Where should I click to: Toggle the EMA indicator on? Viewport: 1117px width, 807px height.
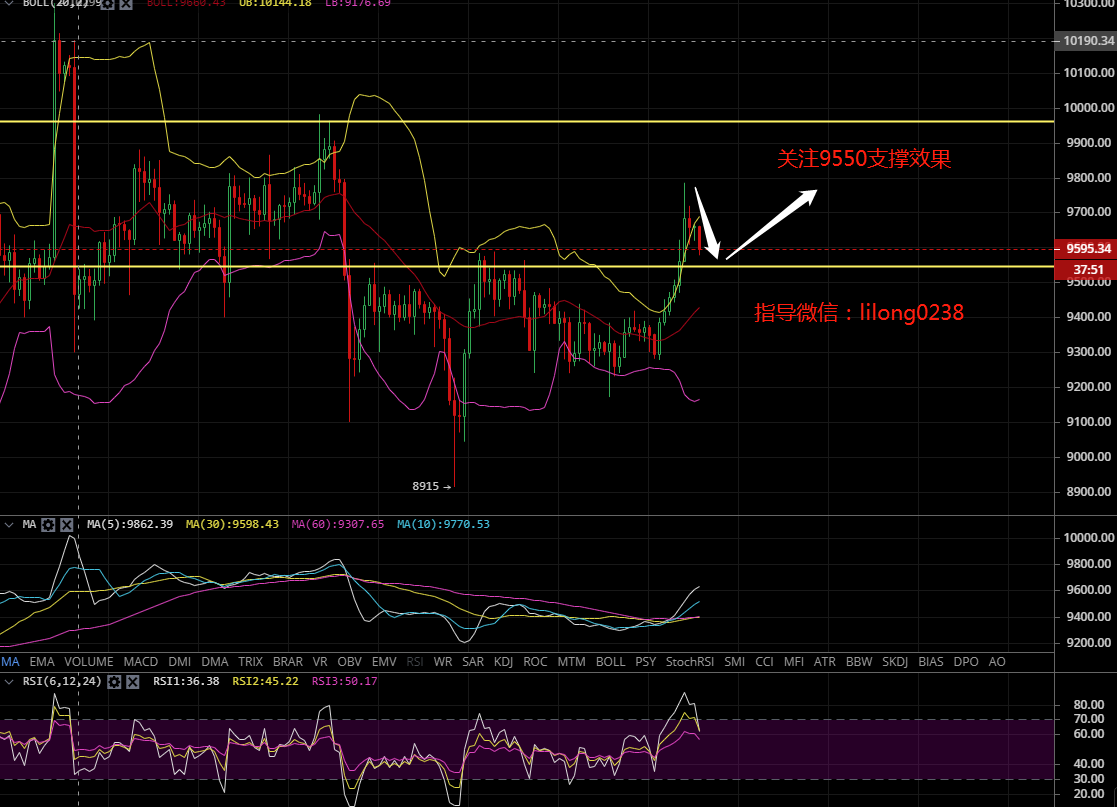(x=42, y=662)
